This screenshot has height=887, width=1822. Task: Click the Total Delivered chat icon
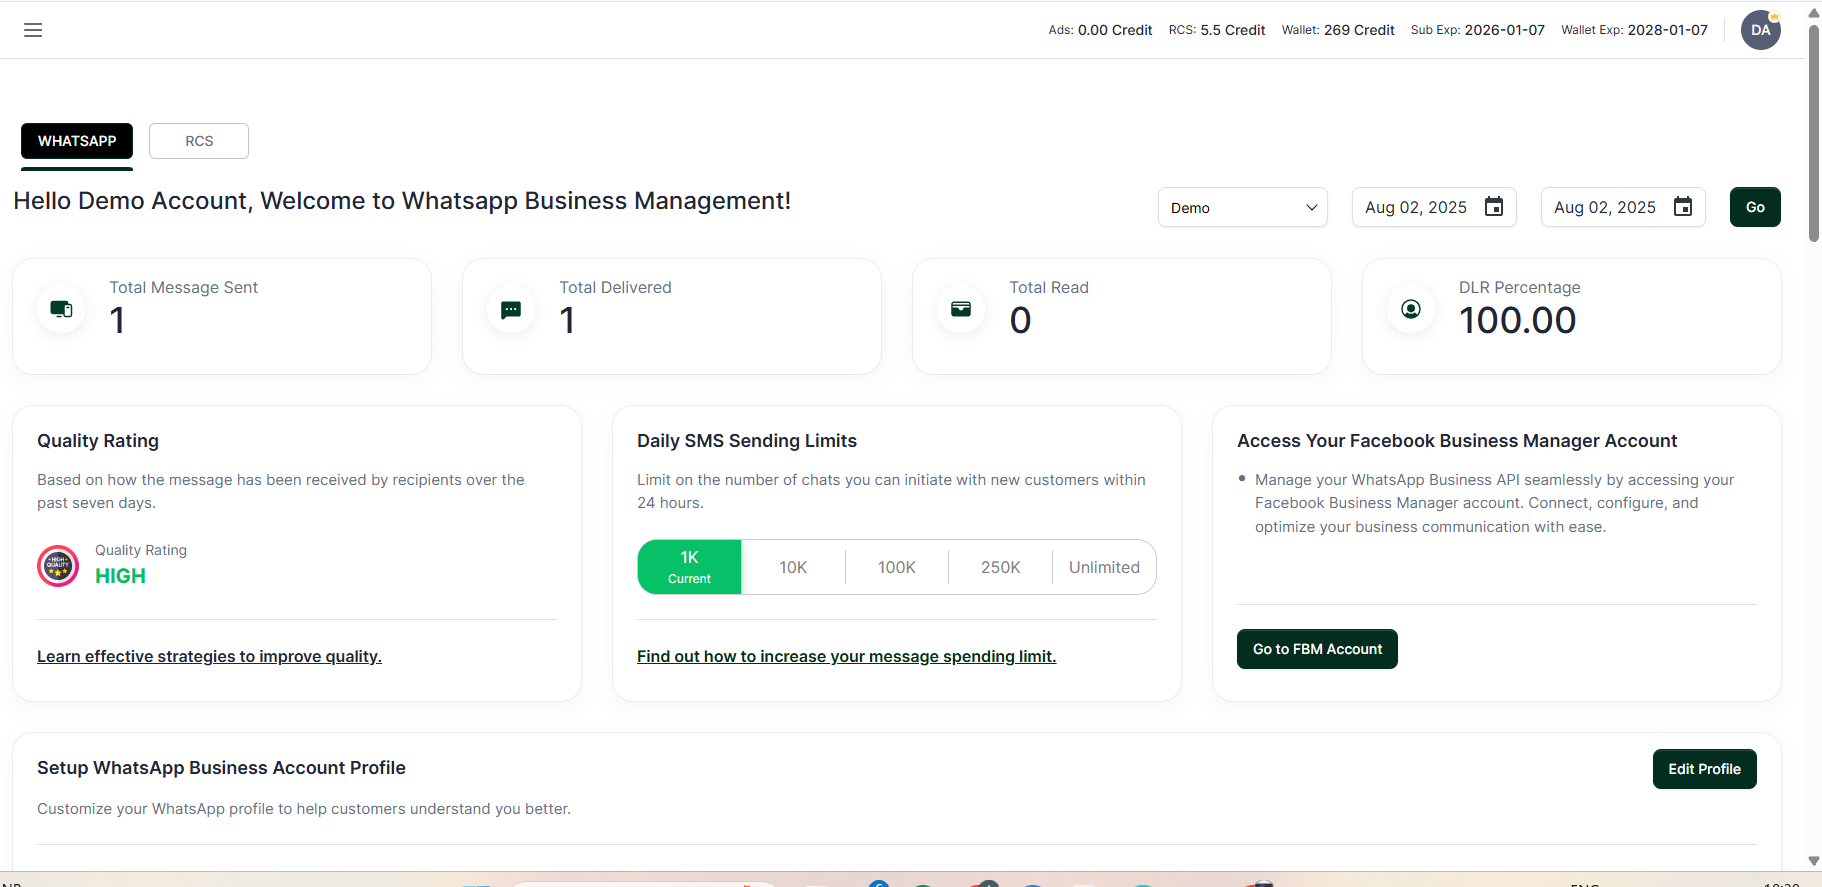[511, 310]
